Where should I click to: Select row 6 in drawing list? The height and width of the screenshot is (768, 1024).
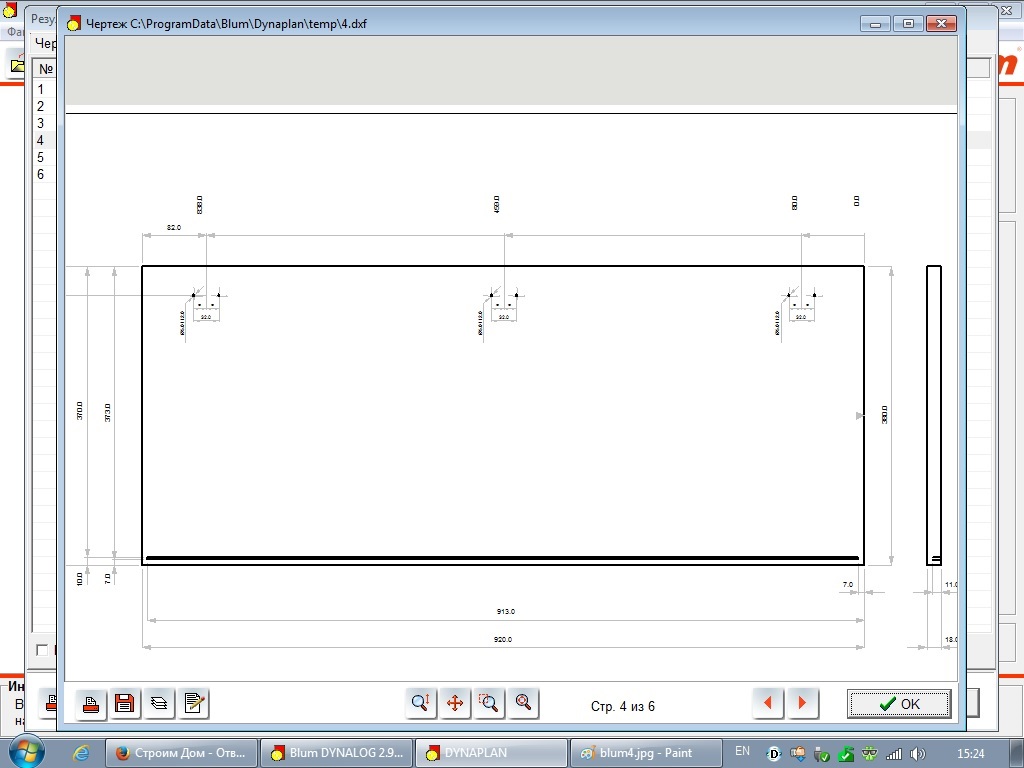point(44,174)
